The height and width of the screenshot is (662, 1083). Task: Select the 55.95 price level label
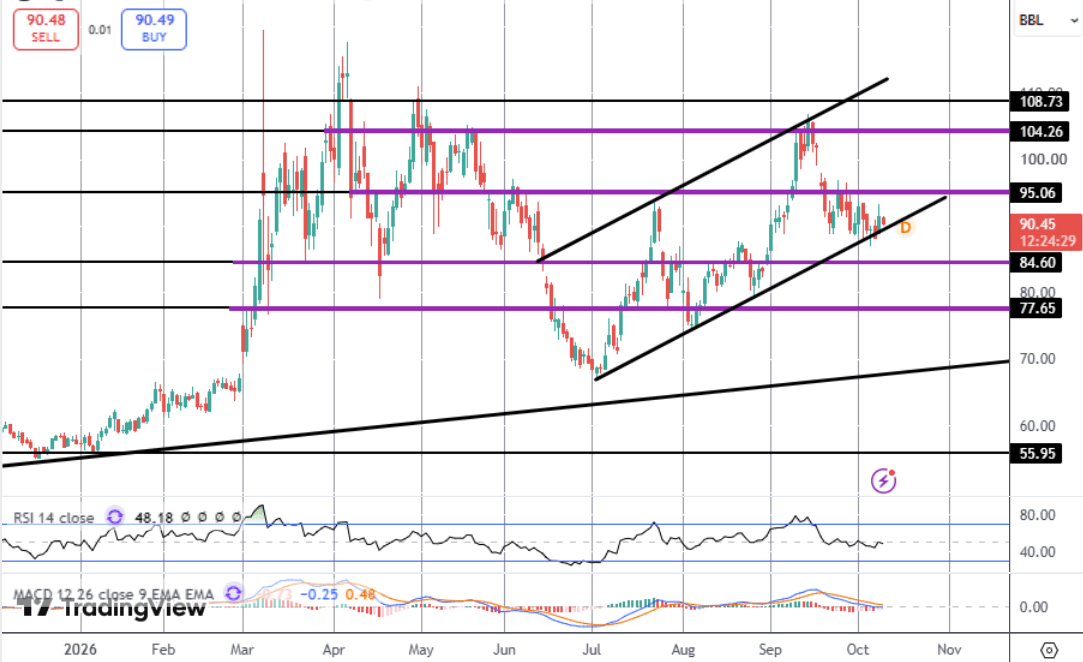(1037, 453)
